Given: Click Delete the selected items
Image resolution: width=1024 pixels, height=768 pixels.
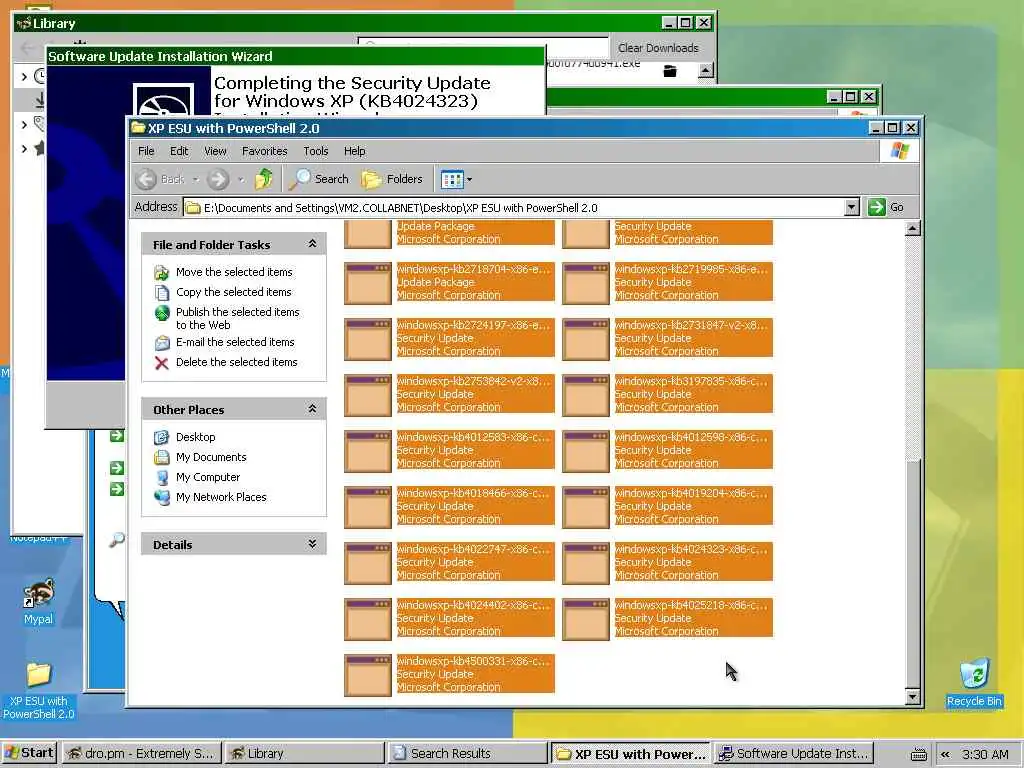Looking at the screenshot, I should [236, 362].
